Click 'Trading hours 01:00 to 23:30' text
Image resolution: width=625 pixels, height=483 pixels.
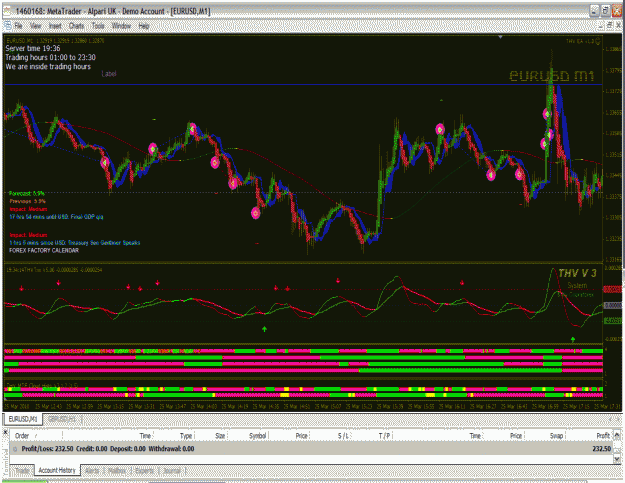pyautogui.click(x=50, y=57)
